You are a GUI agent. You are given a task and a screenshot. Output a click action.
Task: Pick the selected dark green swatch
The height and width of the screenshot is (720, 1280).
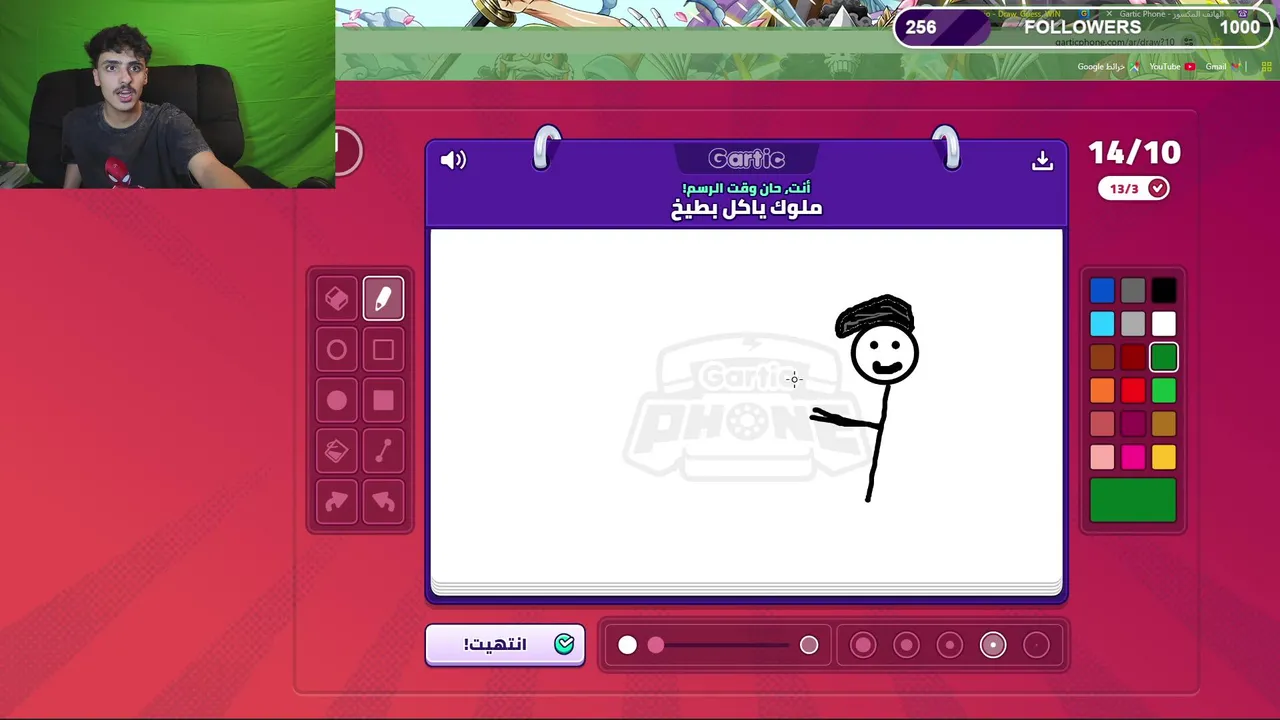coord(1164,358)
